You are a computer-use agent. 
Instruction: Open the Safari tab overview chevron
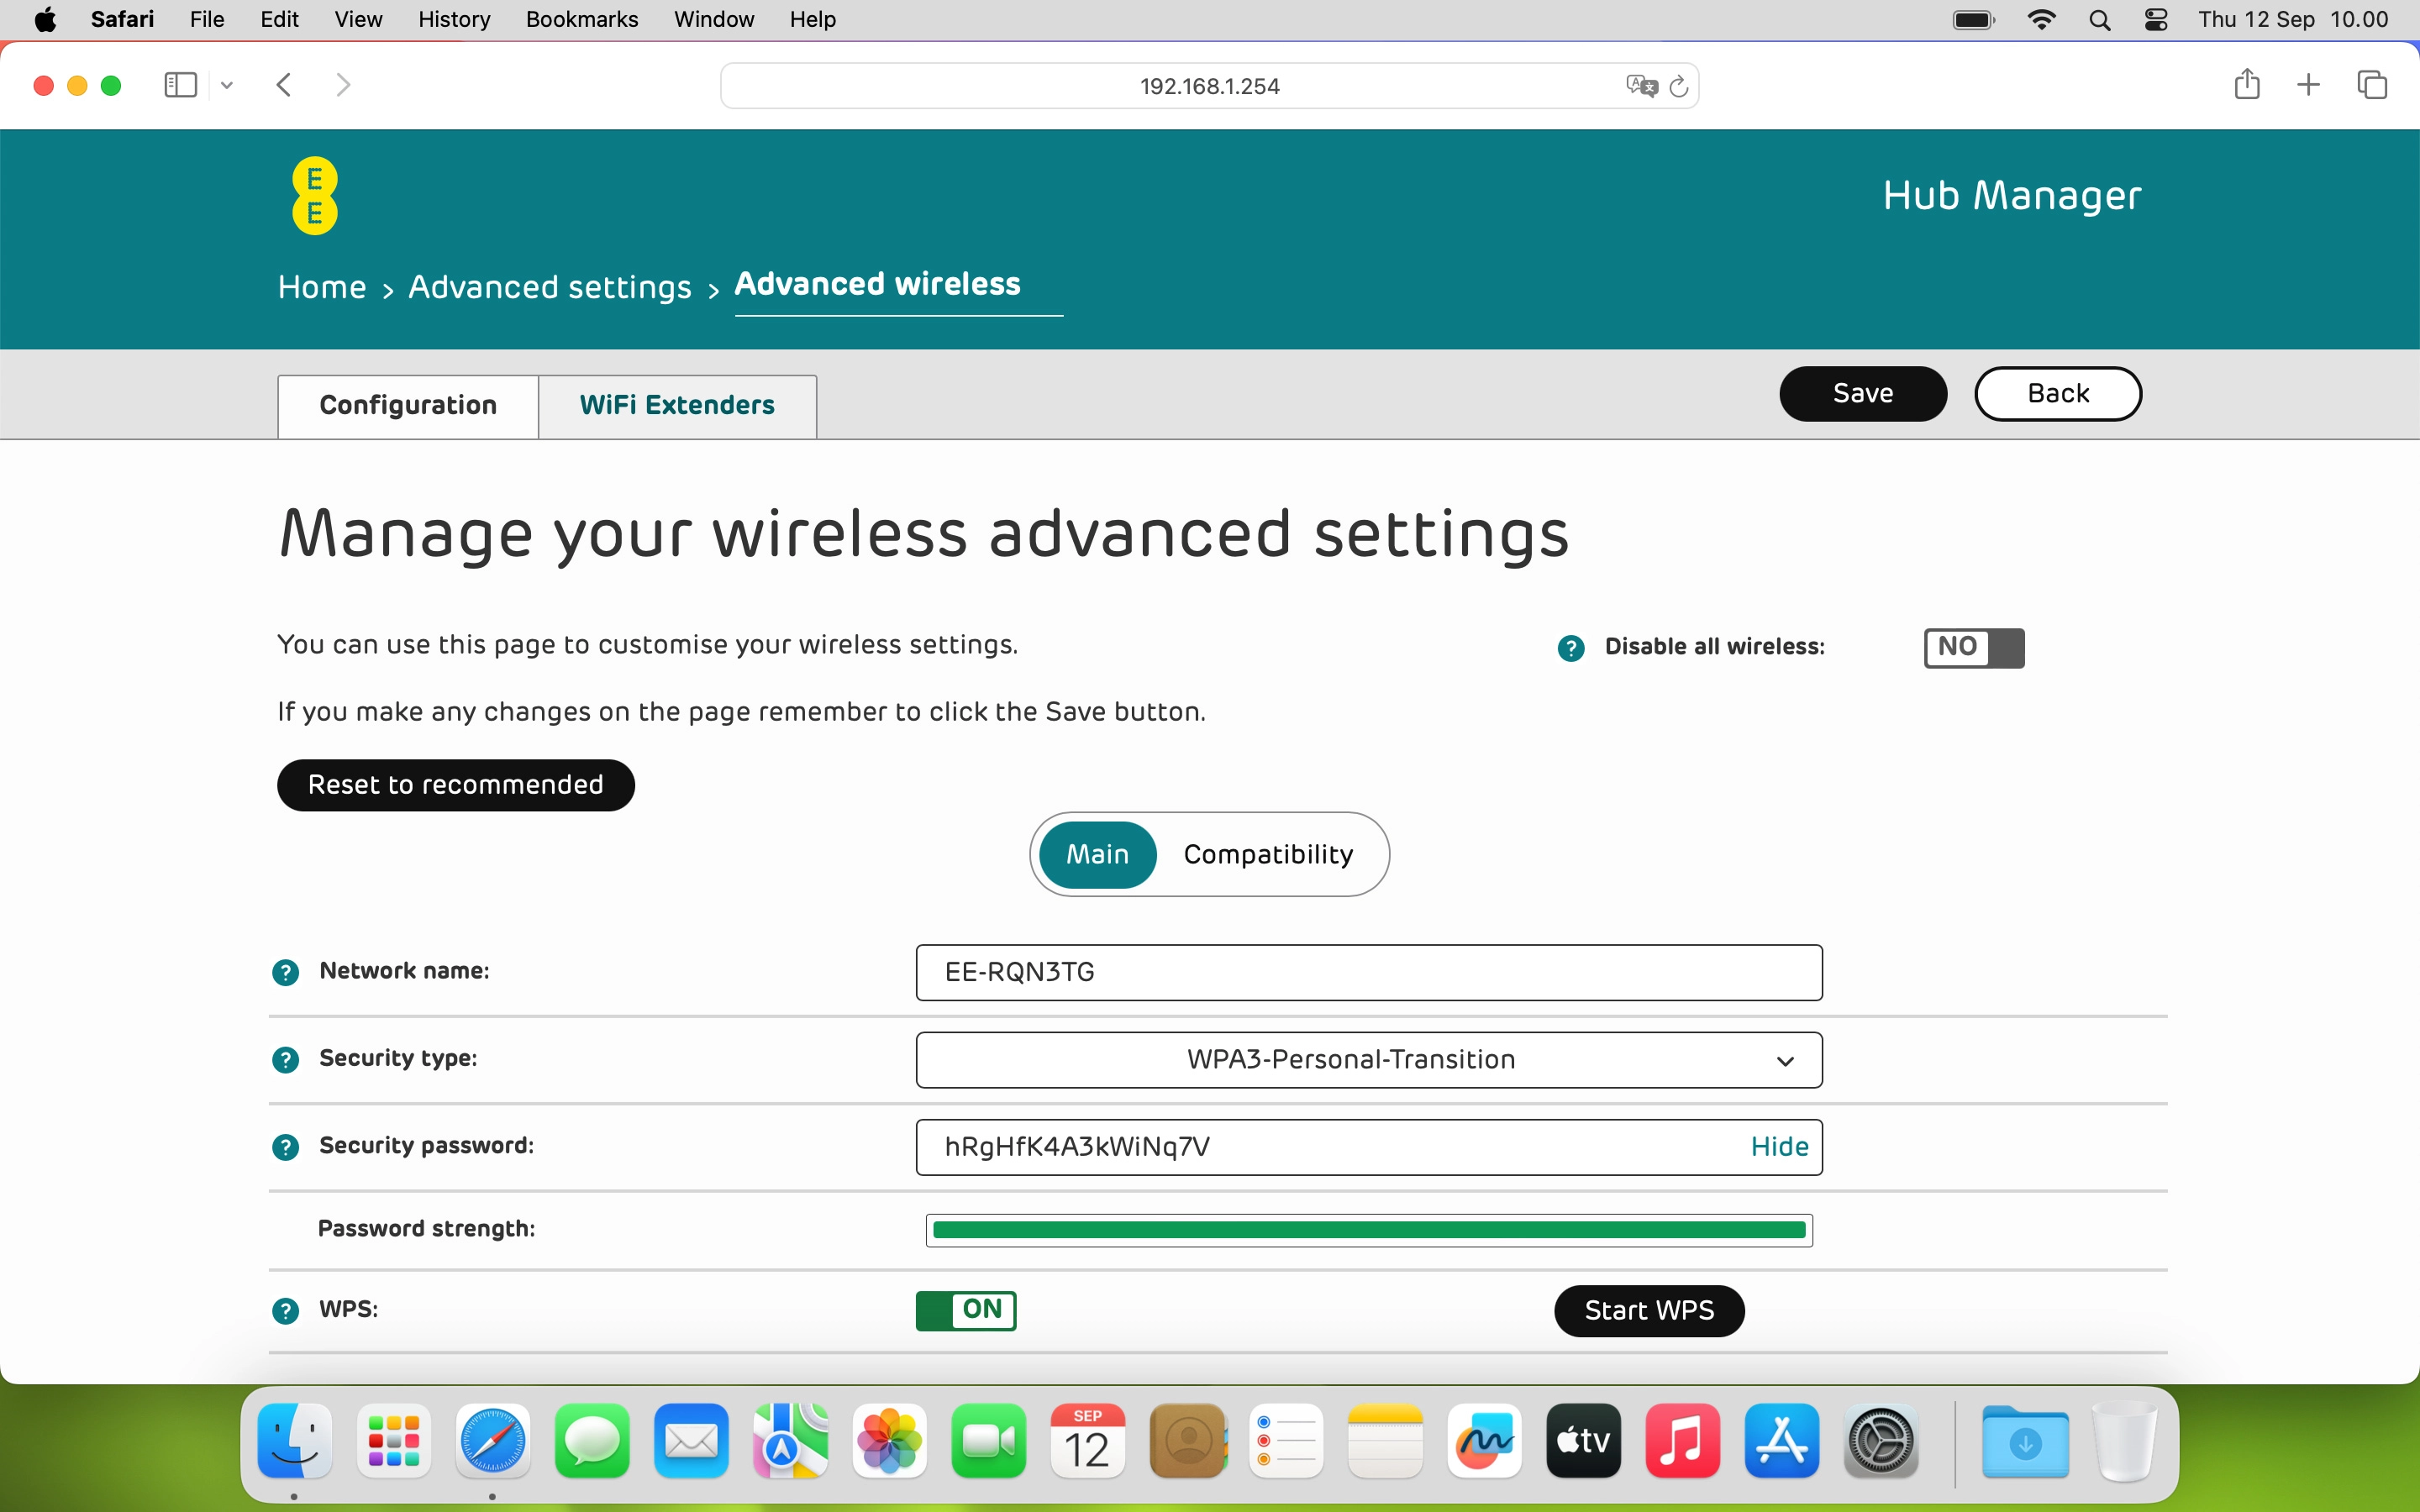[x=226, y=85]
